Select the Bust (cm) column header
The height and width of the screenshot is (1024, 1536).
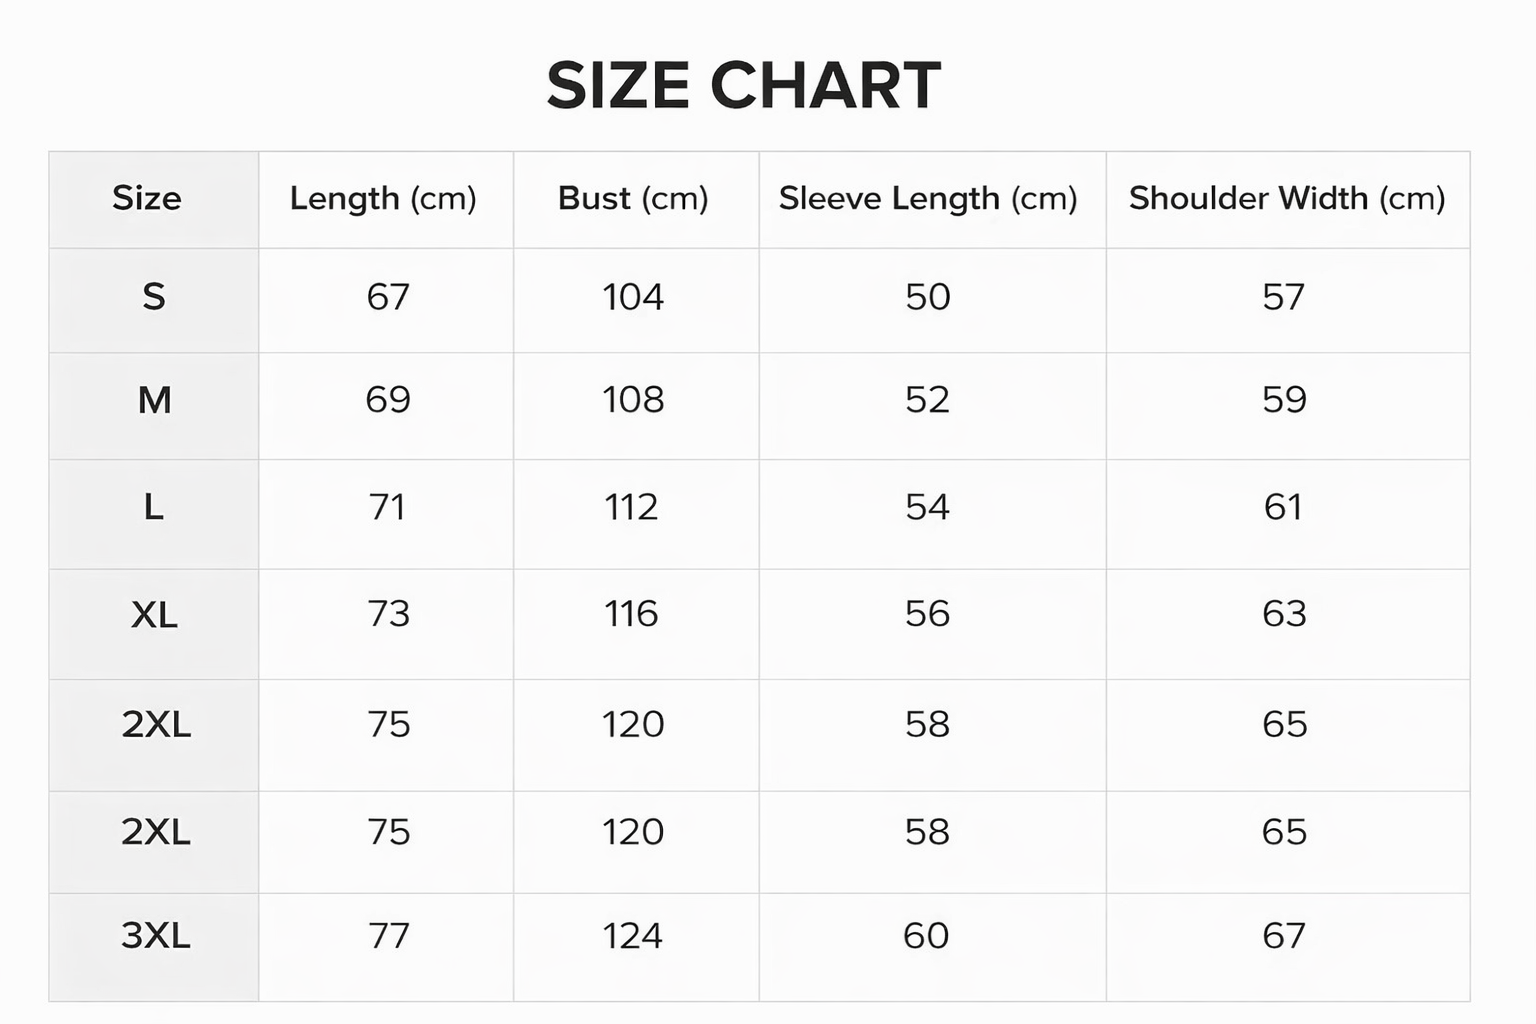pyautogui.click(x=633, y=198)
